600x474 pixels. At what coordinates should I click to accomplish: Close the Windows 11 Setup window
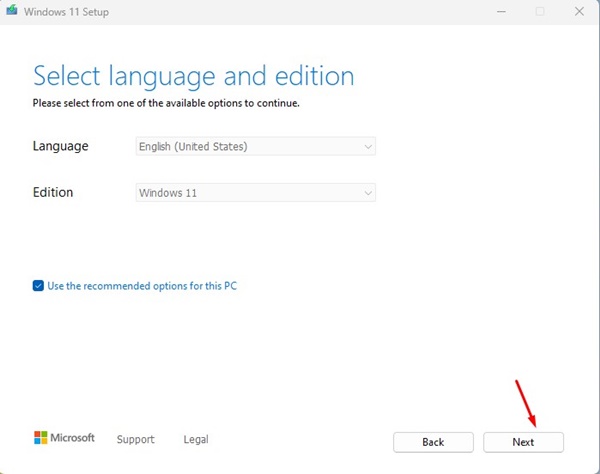(x=579, y=11)
